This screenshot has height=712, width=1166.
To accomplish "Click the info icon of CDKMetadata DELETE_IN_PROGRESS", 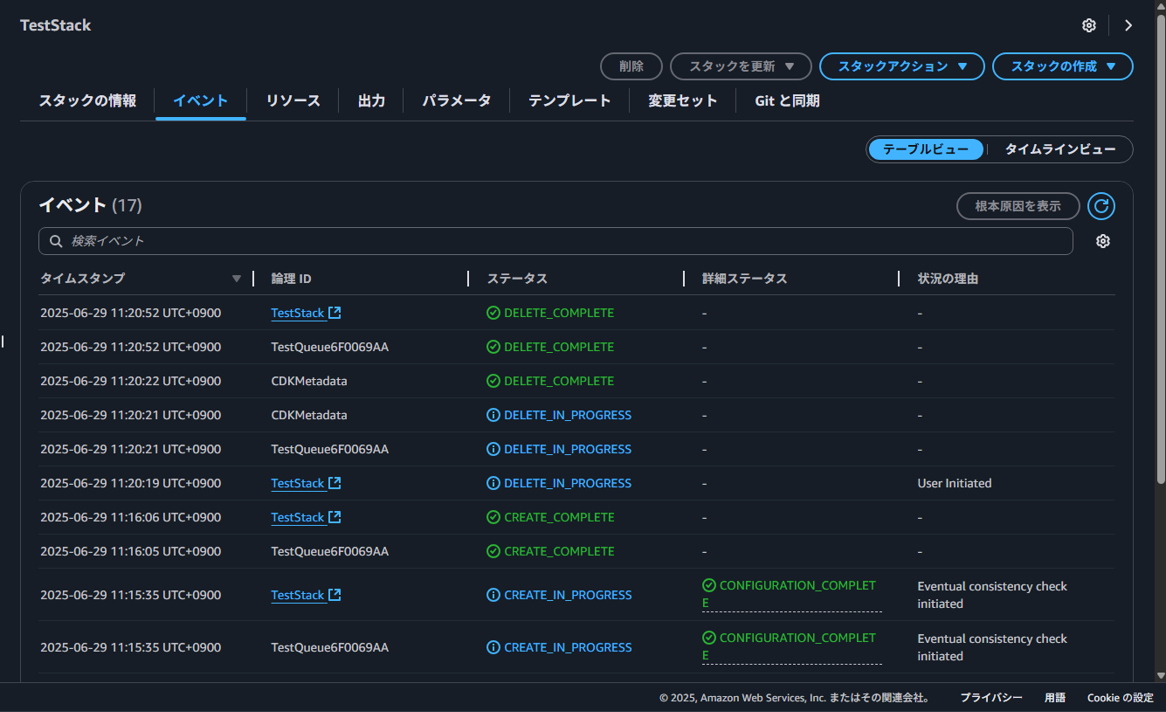I will (x=493, y=415).
